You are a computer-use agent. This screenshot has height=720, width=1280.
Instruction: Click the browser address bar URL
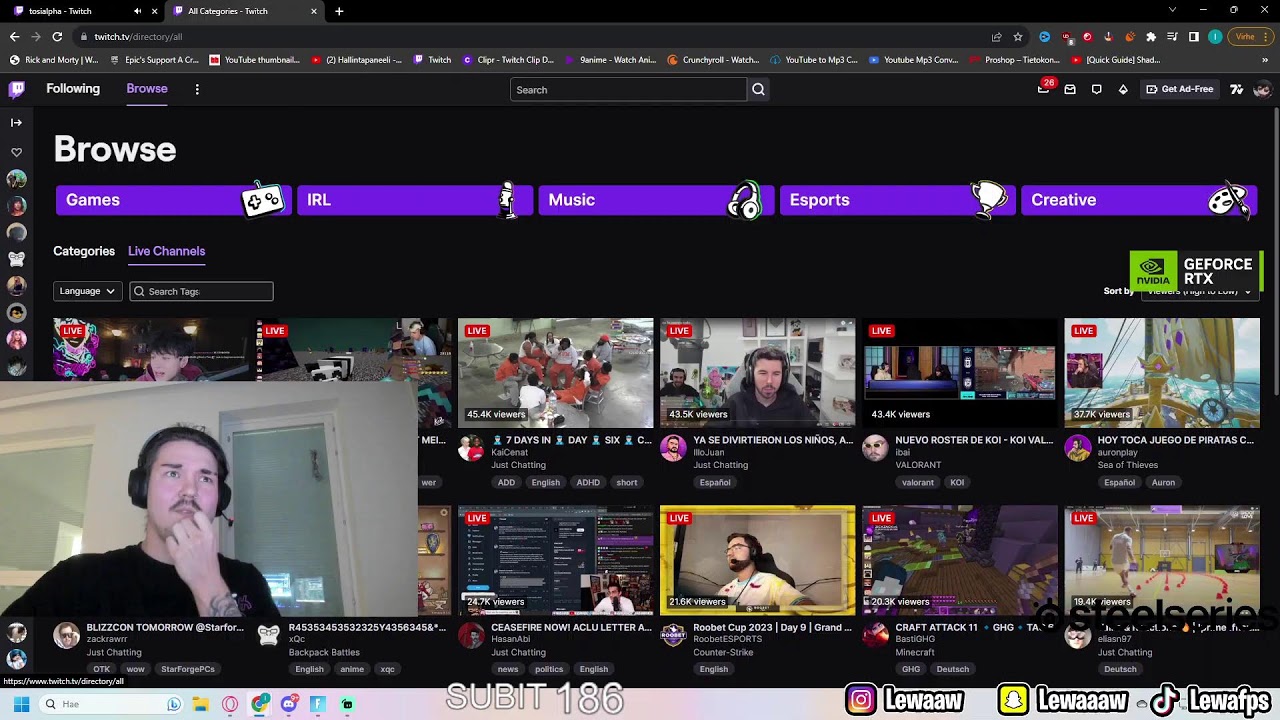coord(138,37)
